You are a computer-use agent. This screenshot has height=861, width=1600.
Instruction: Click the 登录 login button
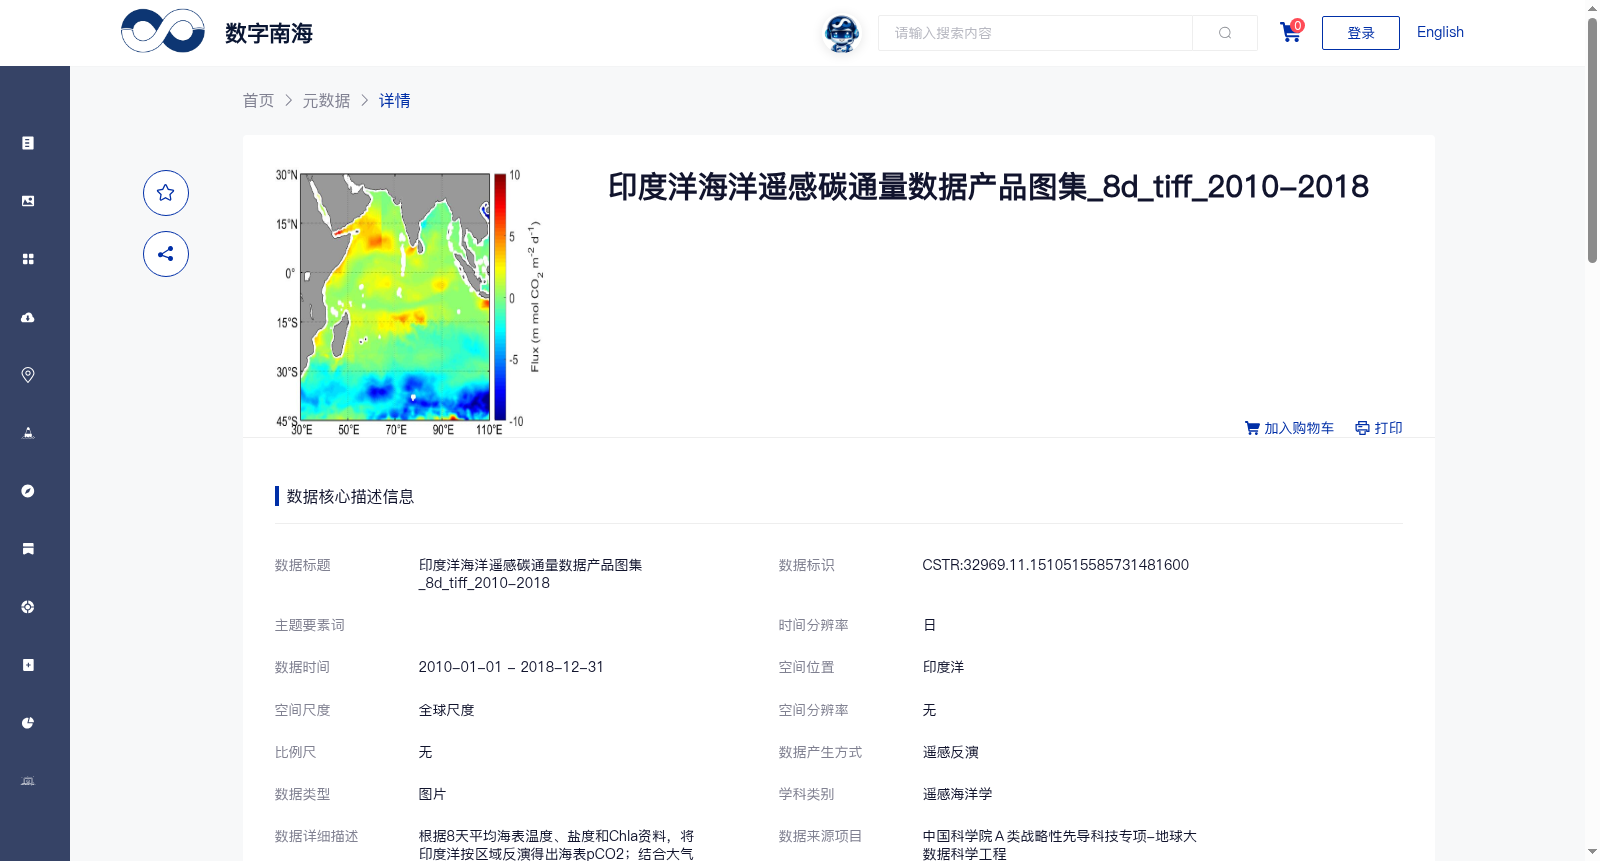click(x=1361, y=33)
